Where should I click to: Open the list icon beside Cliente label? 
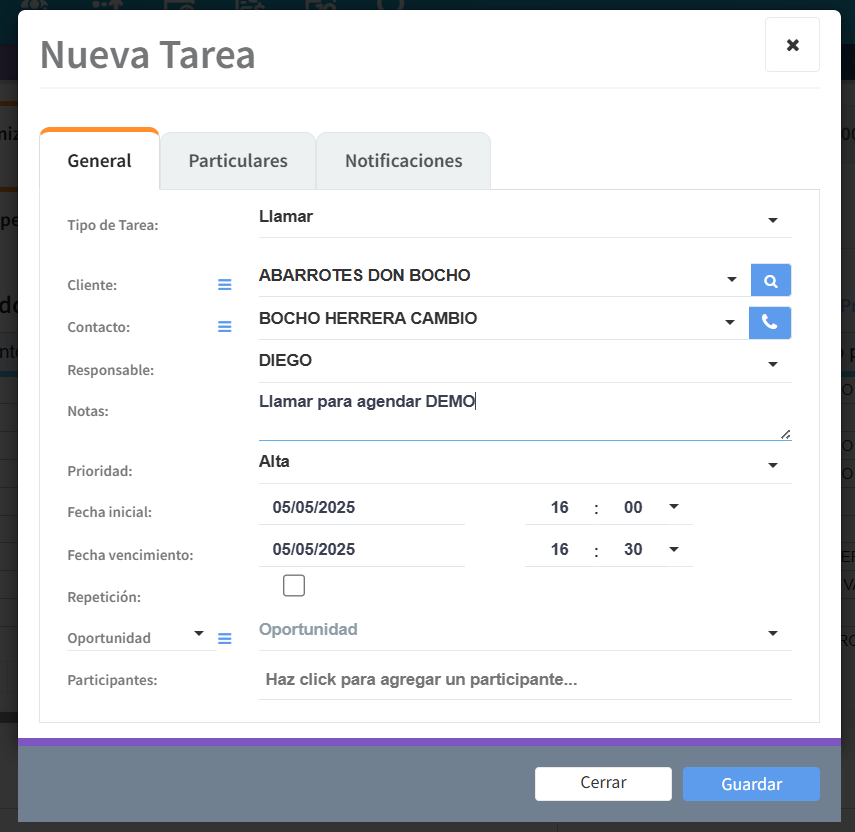point(225,285)
